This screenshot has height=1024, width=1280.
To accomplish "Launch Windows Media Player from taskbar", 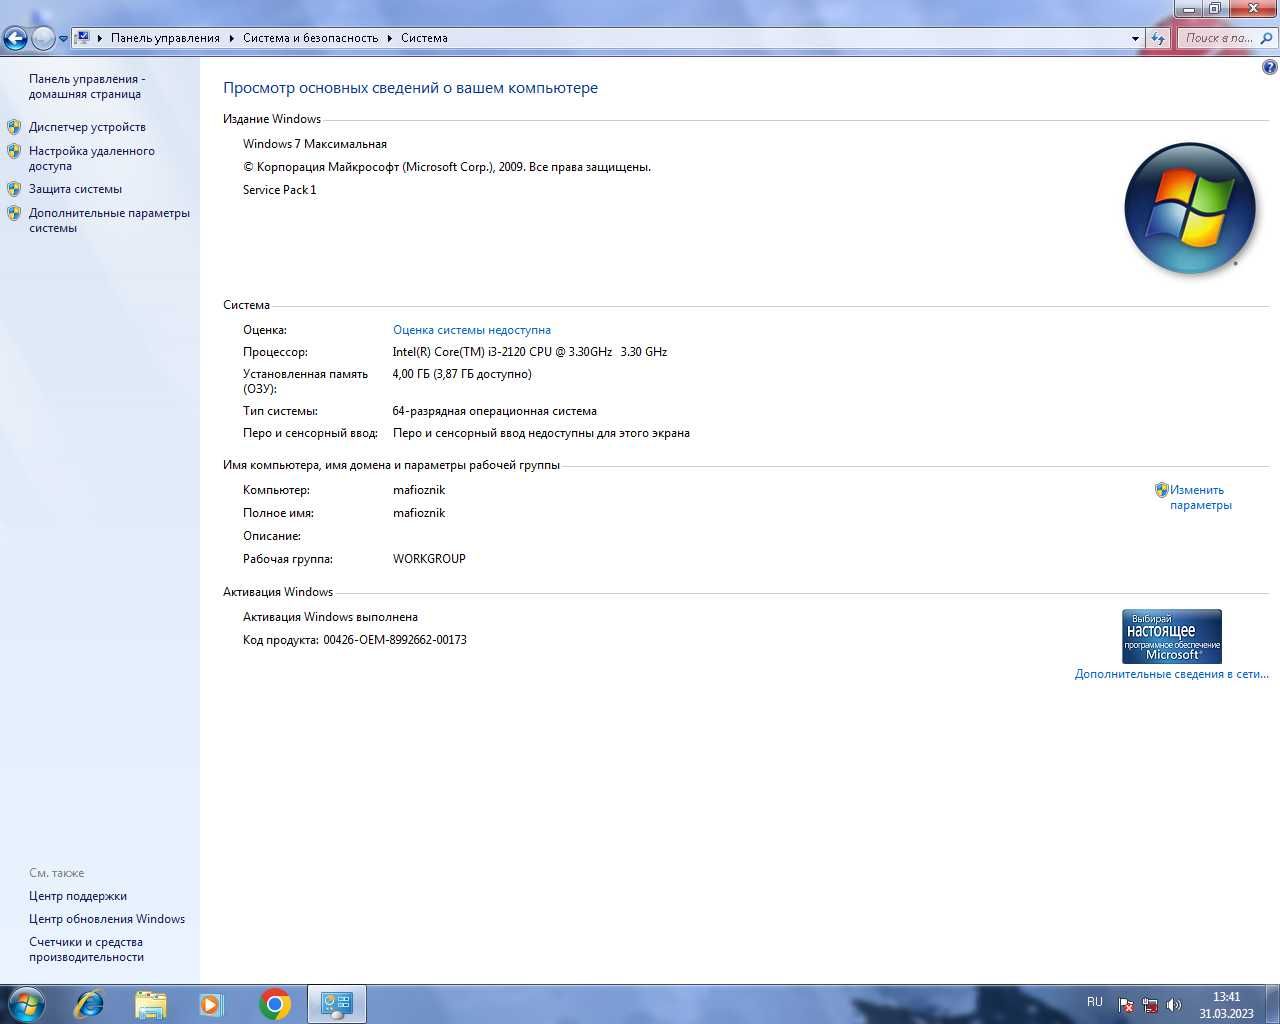I will (212, 1004).
